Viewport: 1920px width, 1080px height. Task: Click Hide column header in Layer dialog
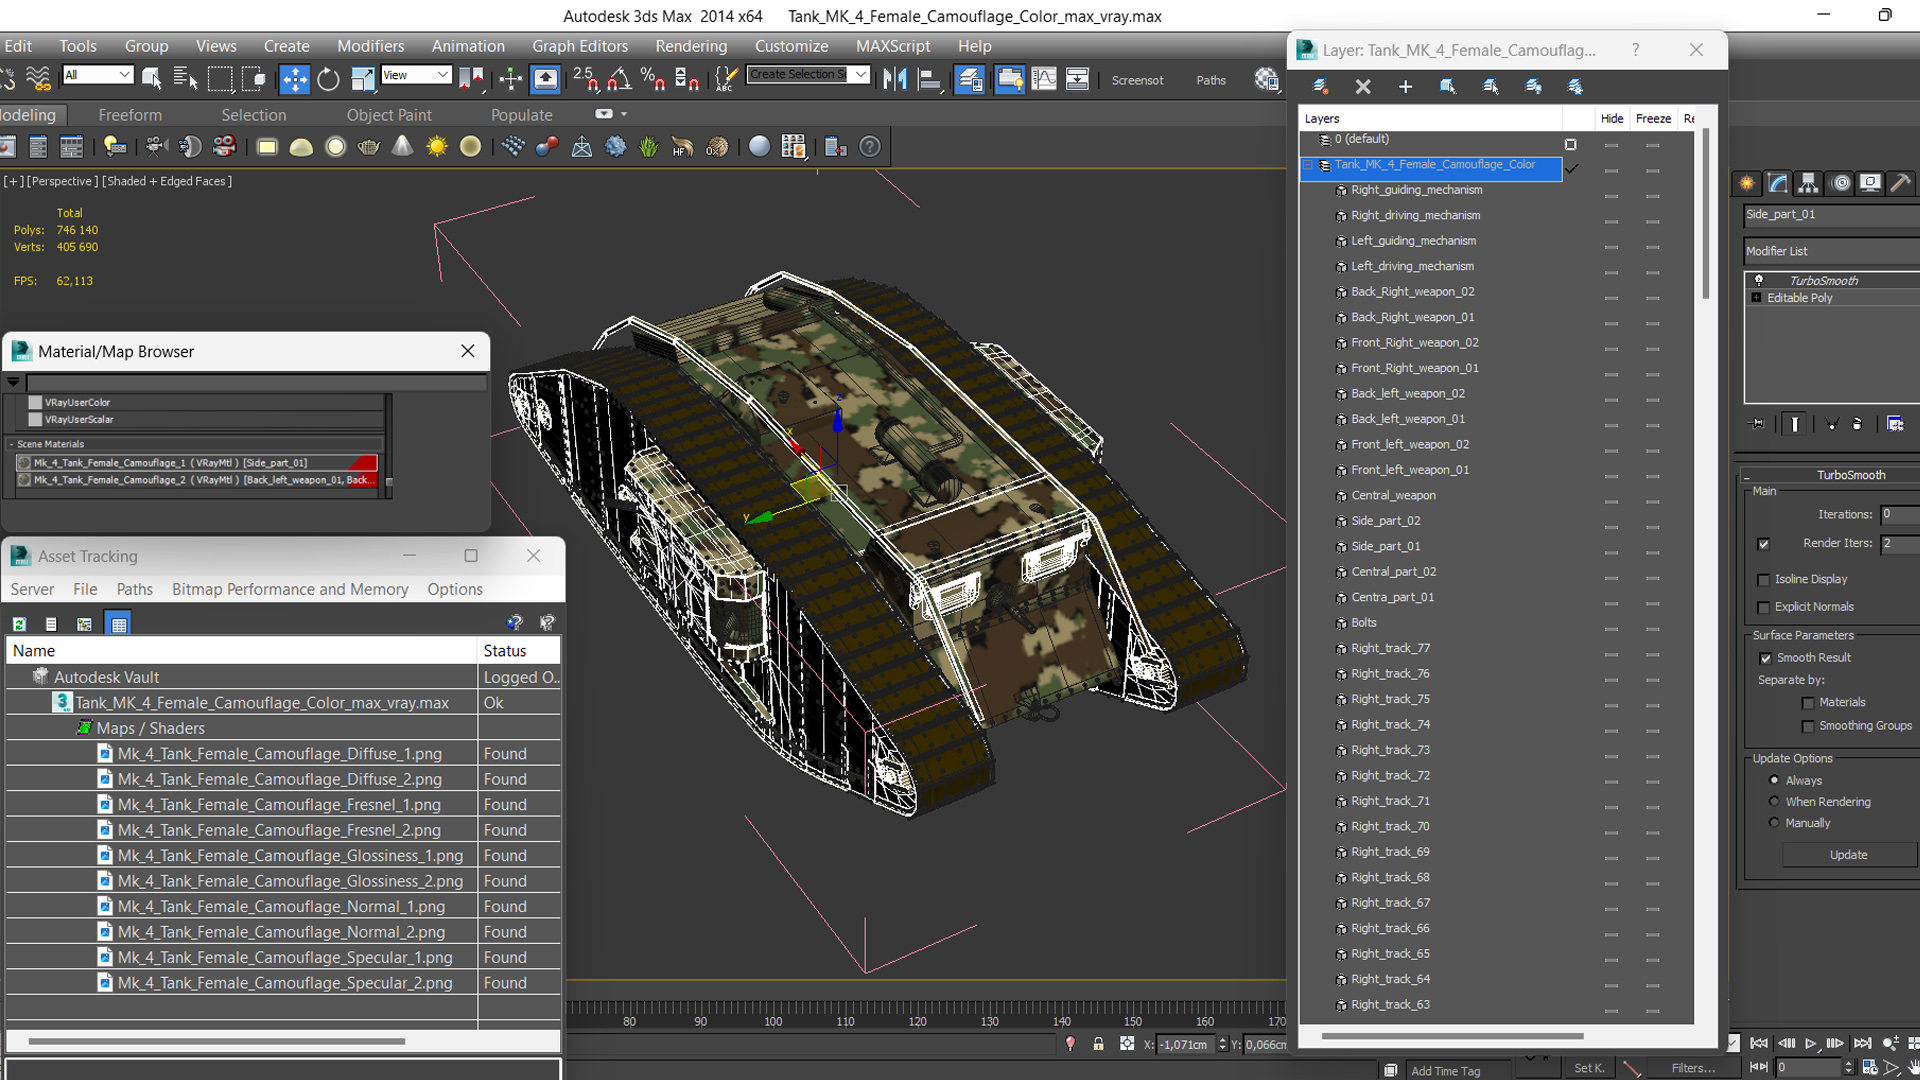1612,119
